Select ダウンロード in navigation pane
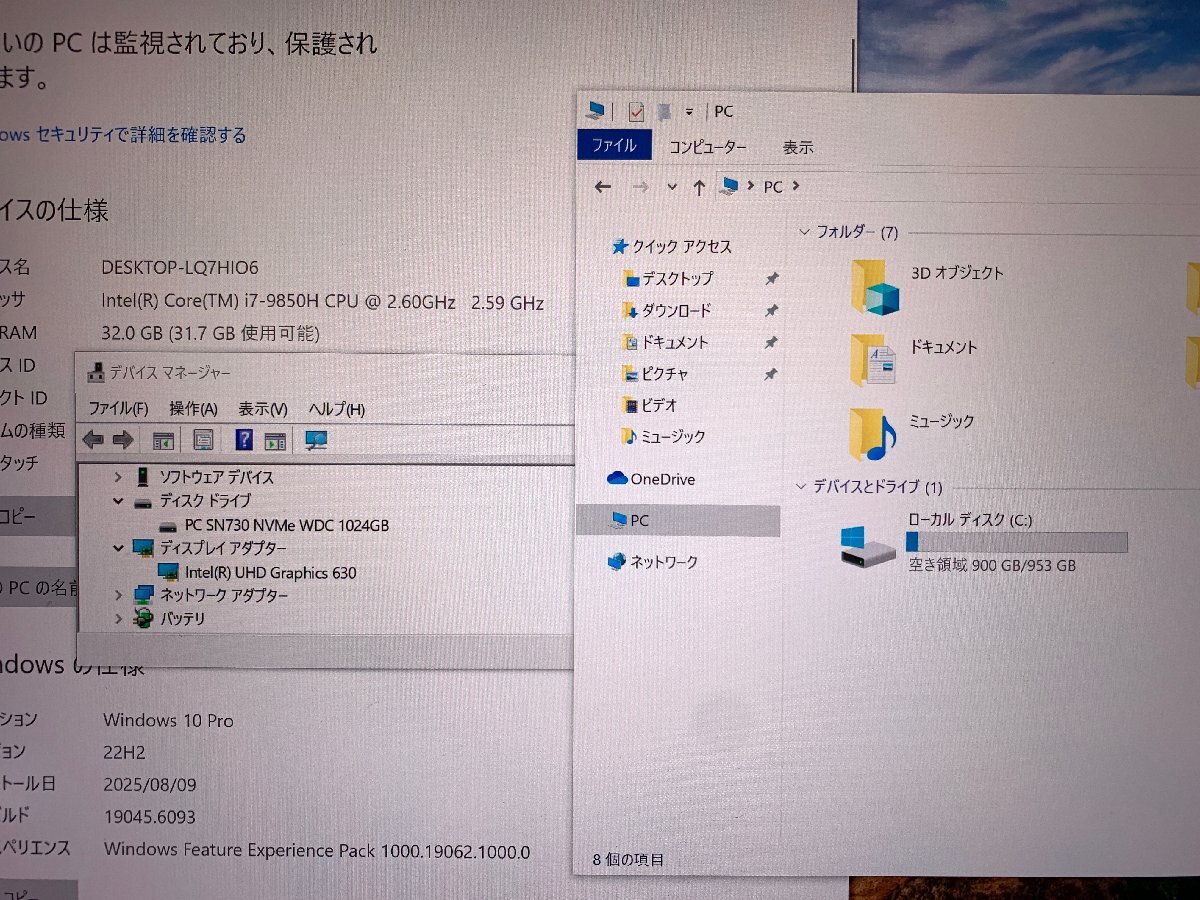Image resolution: width=1200 pixels, height=900 pixels. [x=666, y=311]
